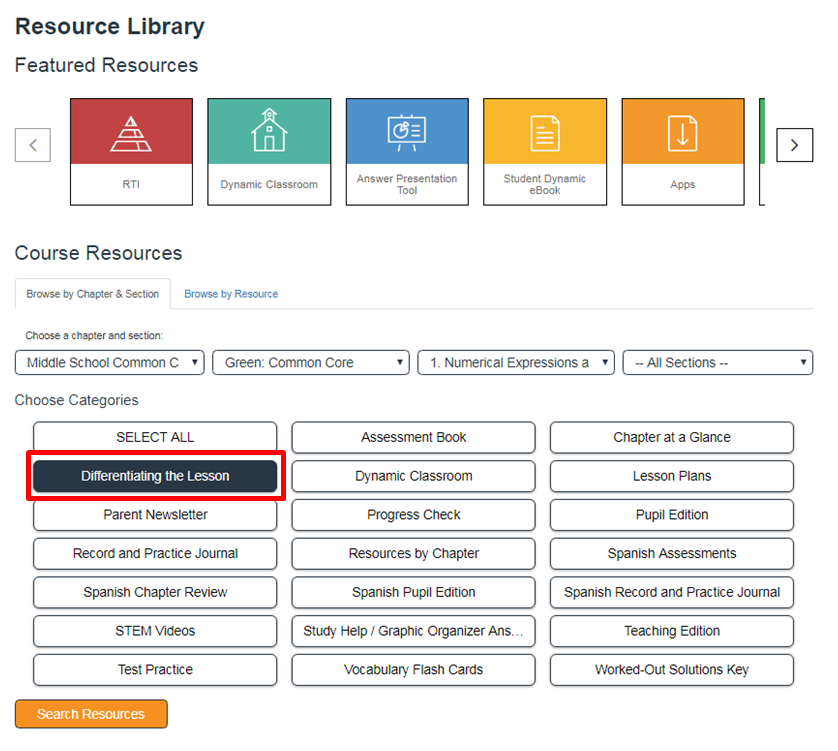
Task: Choose the Vocabulary Flash Cards category
Action: pos(413,670)
